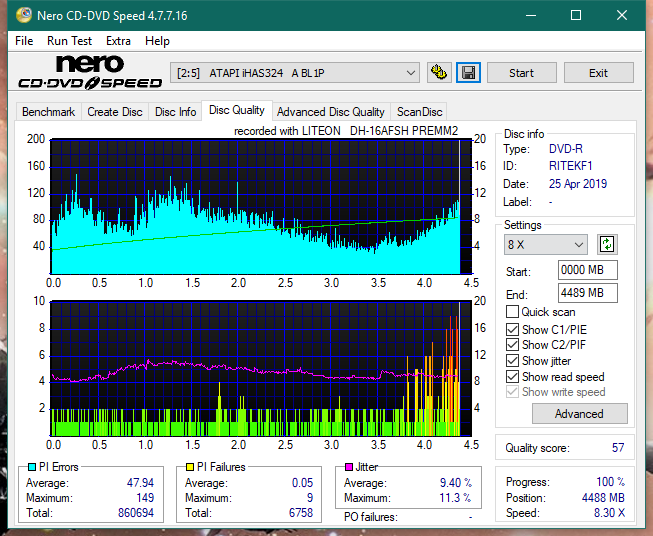Click PI Failures total 6758
Viewport: 653px width, 536px height.
[301, 512]
